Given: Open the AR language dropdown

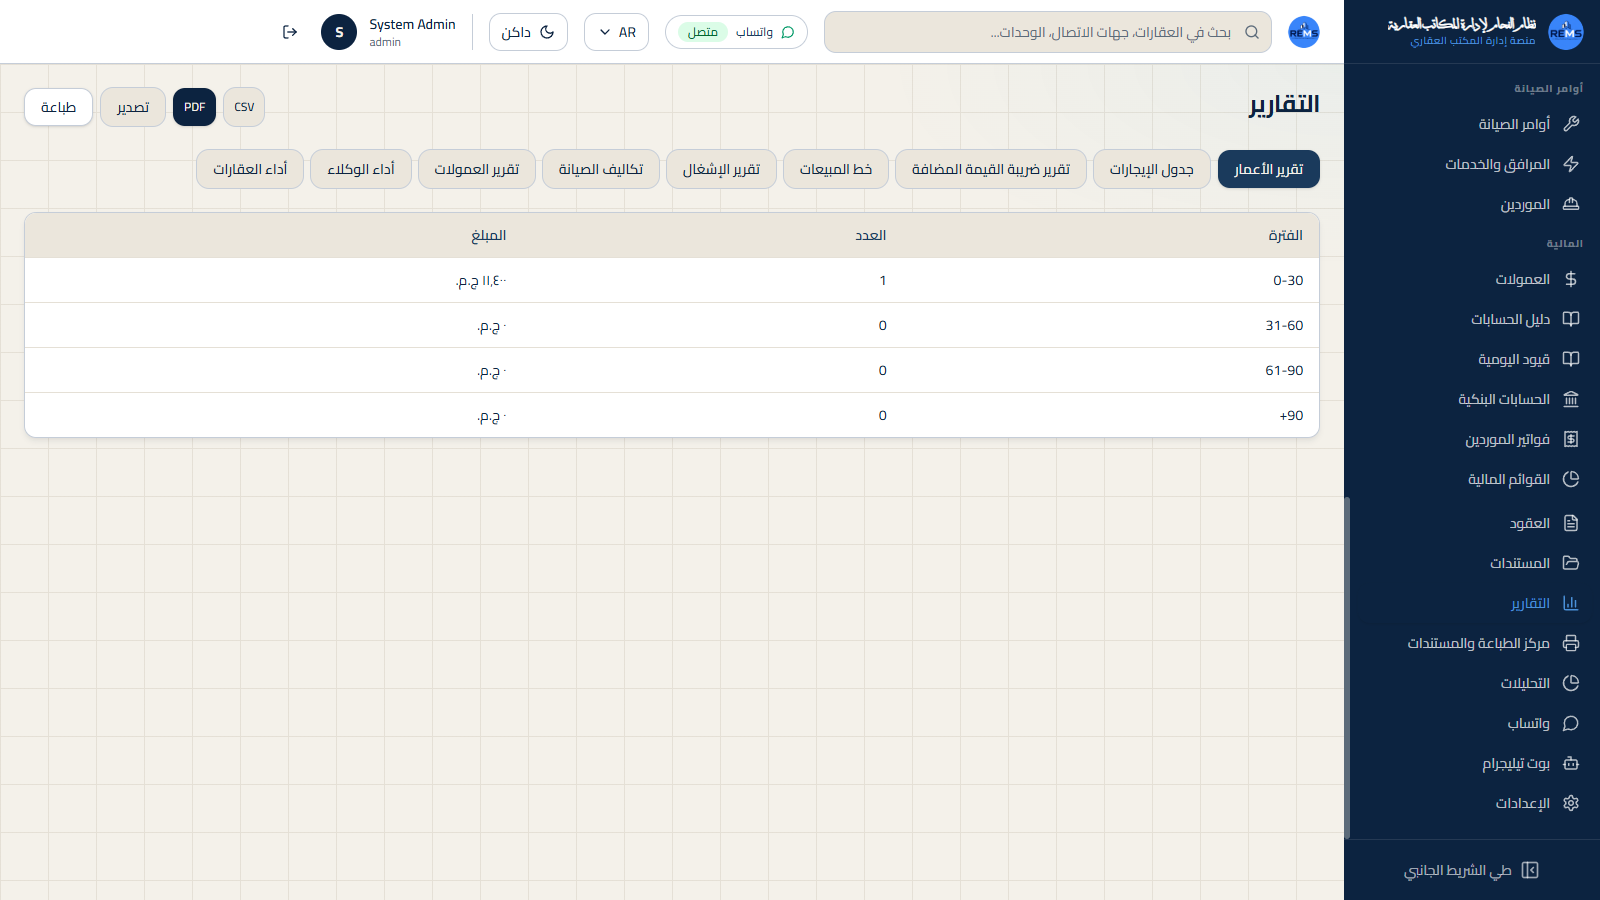Looking at the screenshot, I should click(616, 32).
